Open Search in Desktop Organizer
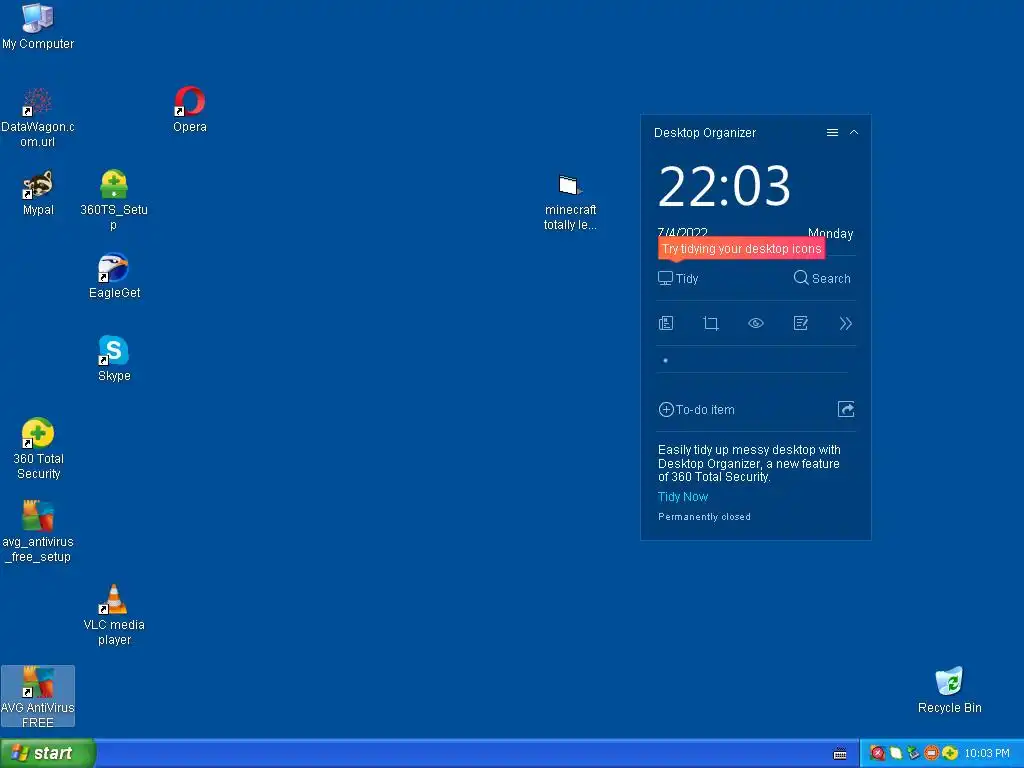 822,278
